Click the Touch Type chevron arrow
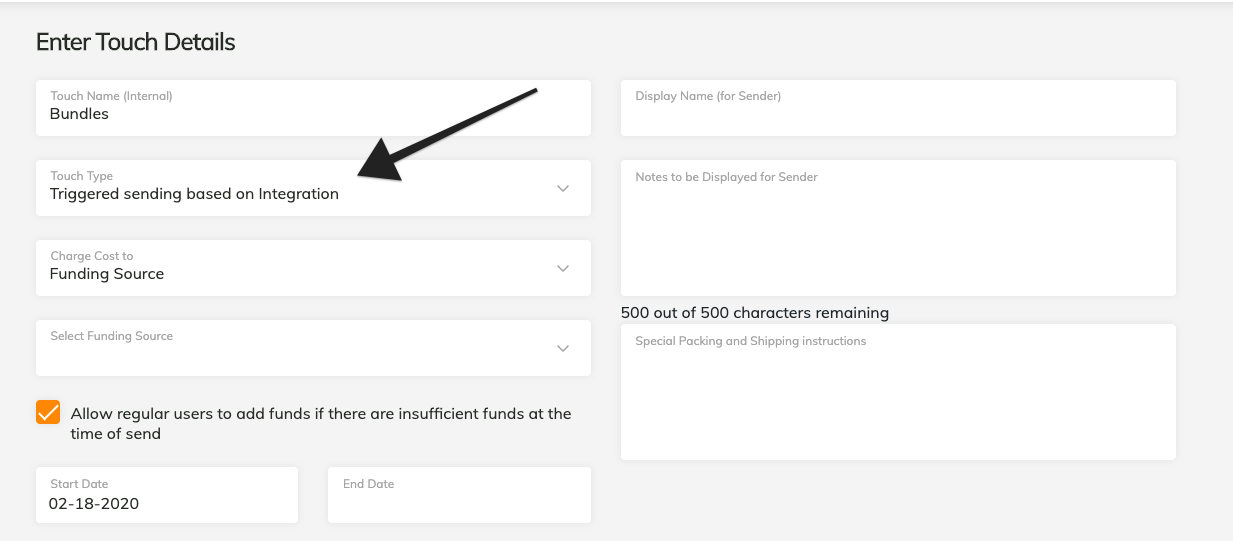Screen dimensions: 1233x541 (563, 188)
